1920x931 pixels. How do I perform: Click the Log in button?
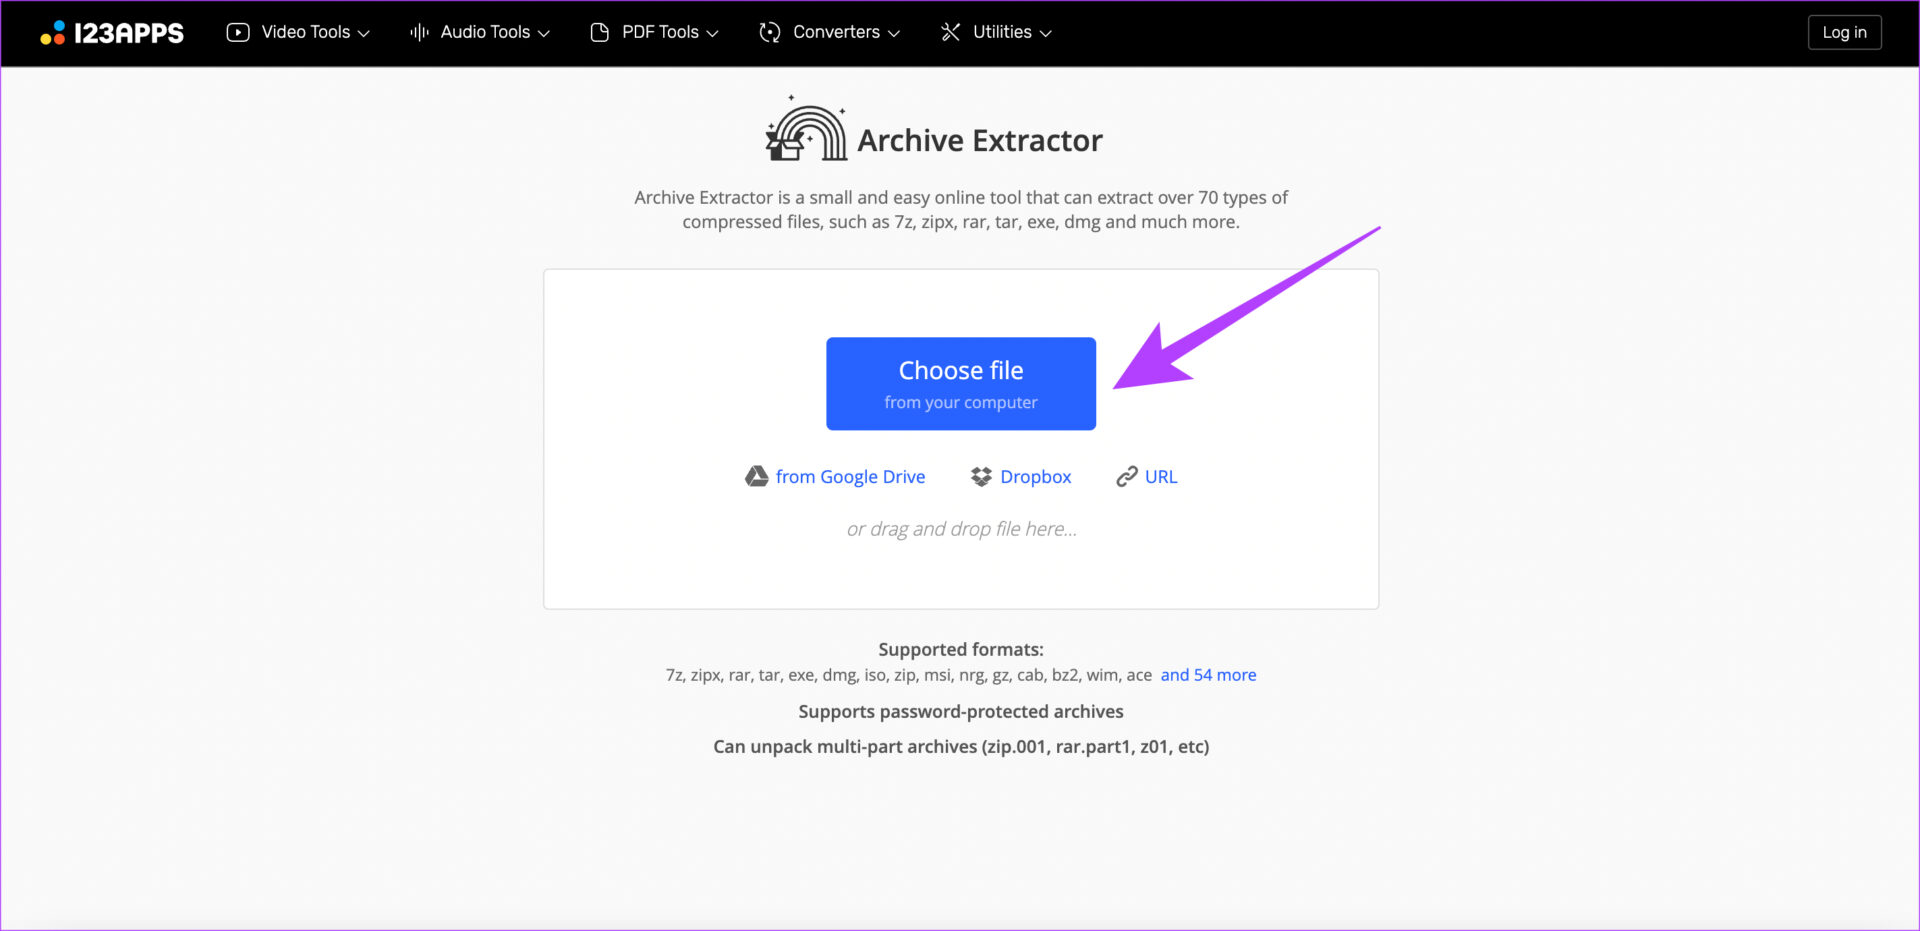pos(1844,32)
